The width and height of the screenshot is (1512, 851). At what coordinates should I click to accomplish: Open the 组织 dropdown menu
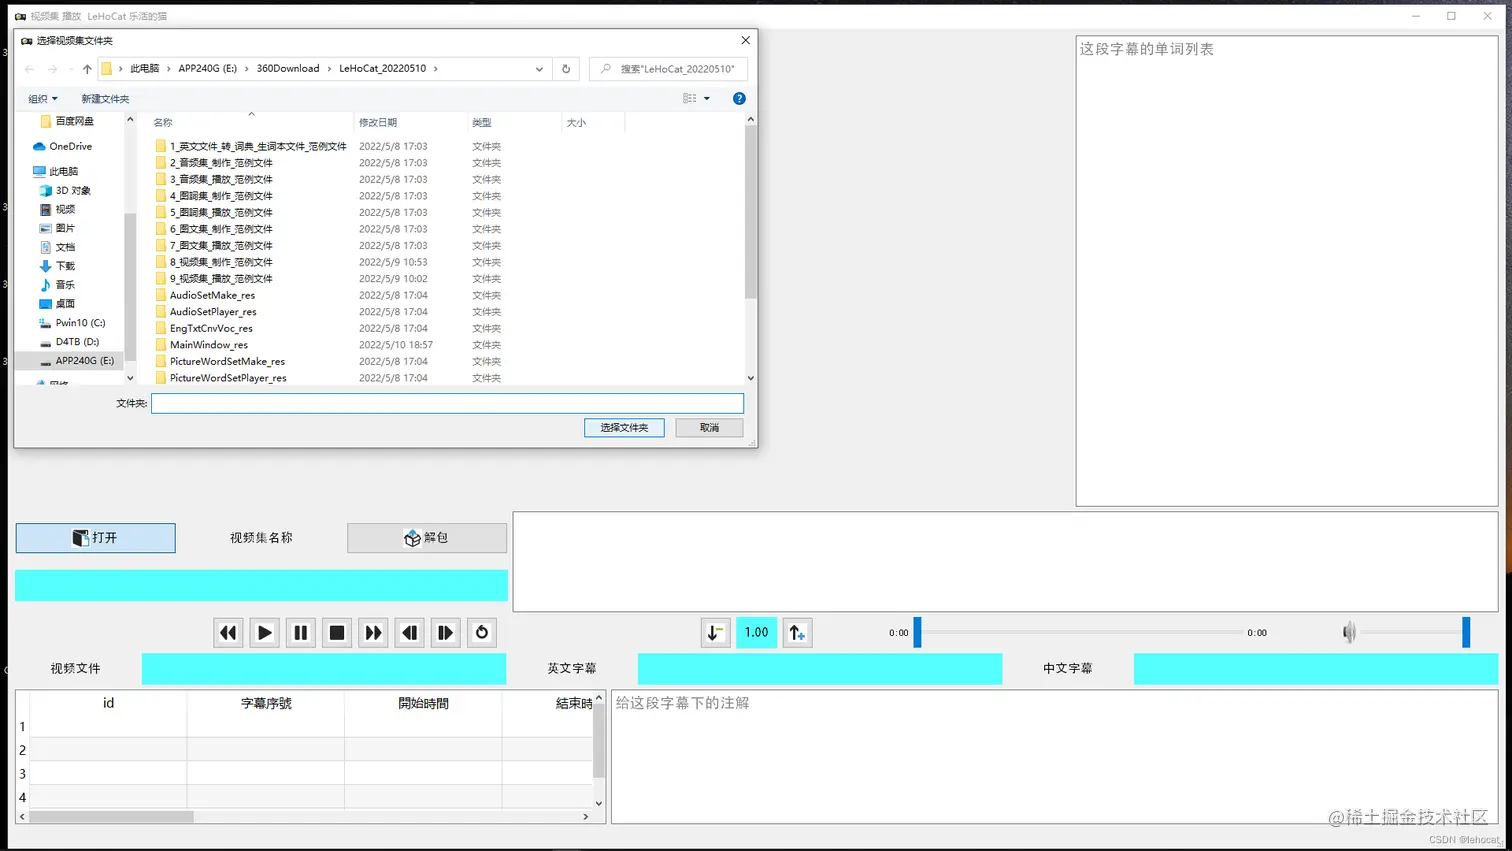click(43, 99)
